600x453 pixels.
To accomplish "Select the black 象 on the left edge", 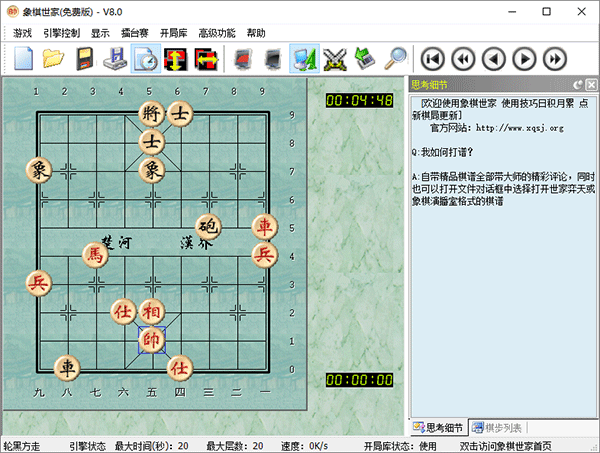I will 39,170.
